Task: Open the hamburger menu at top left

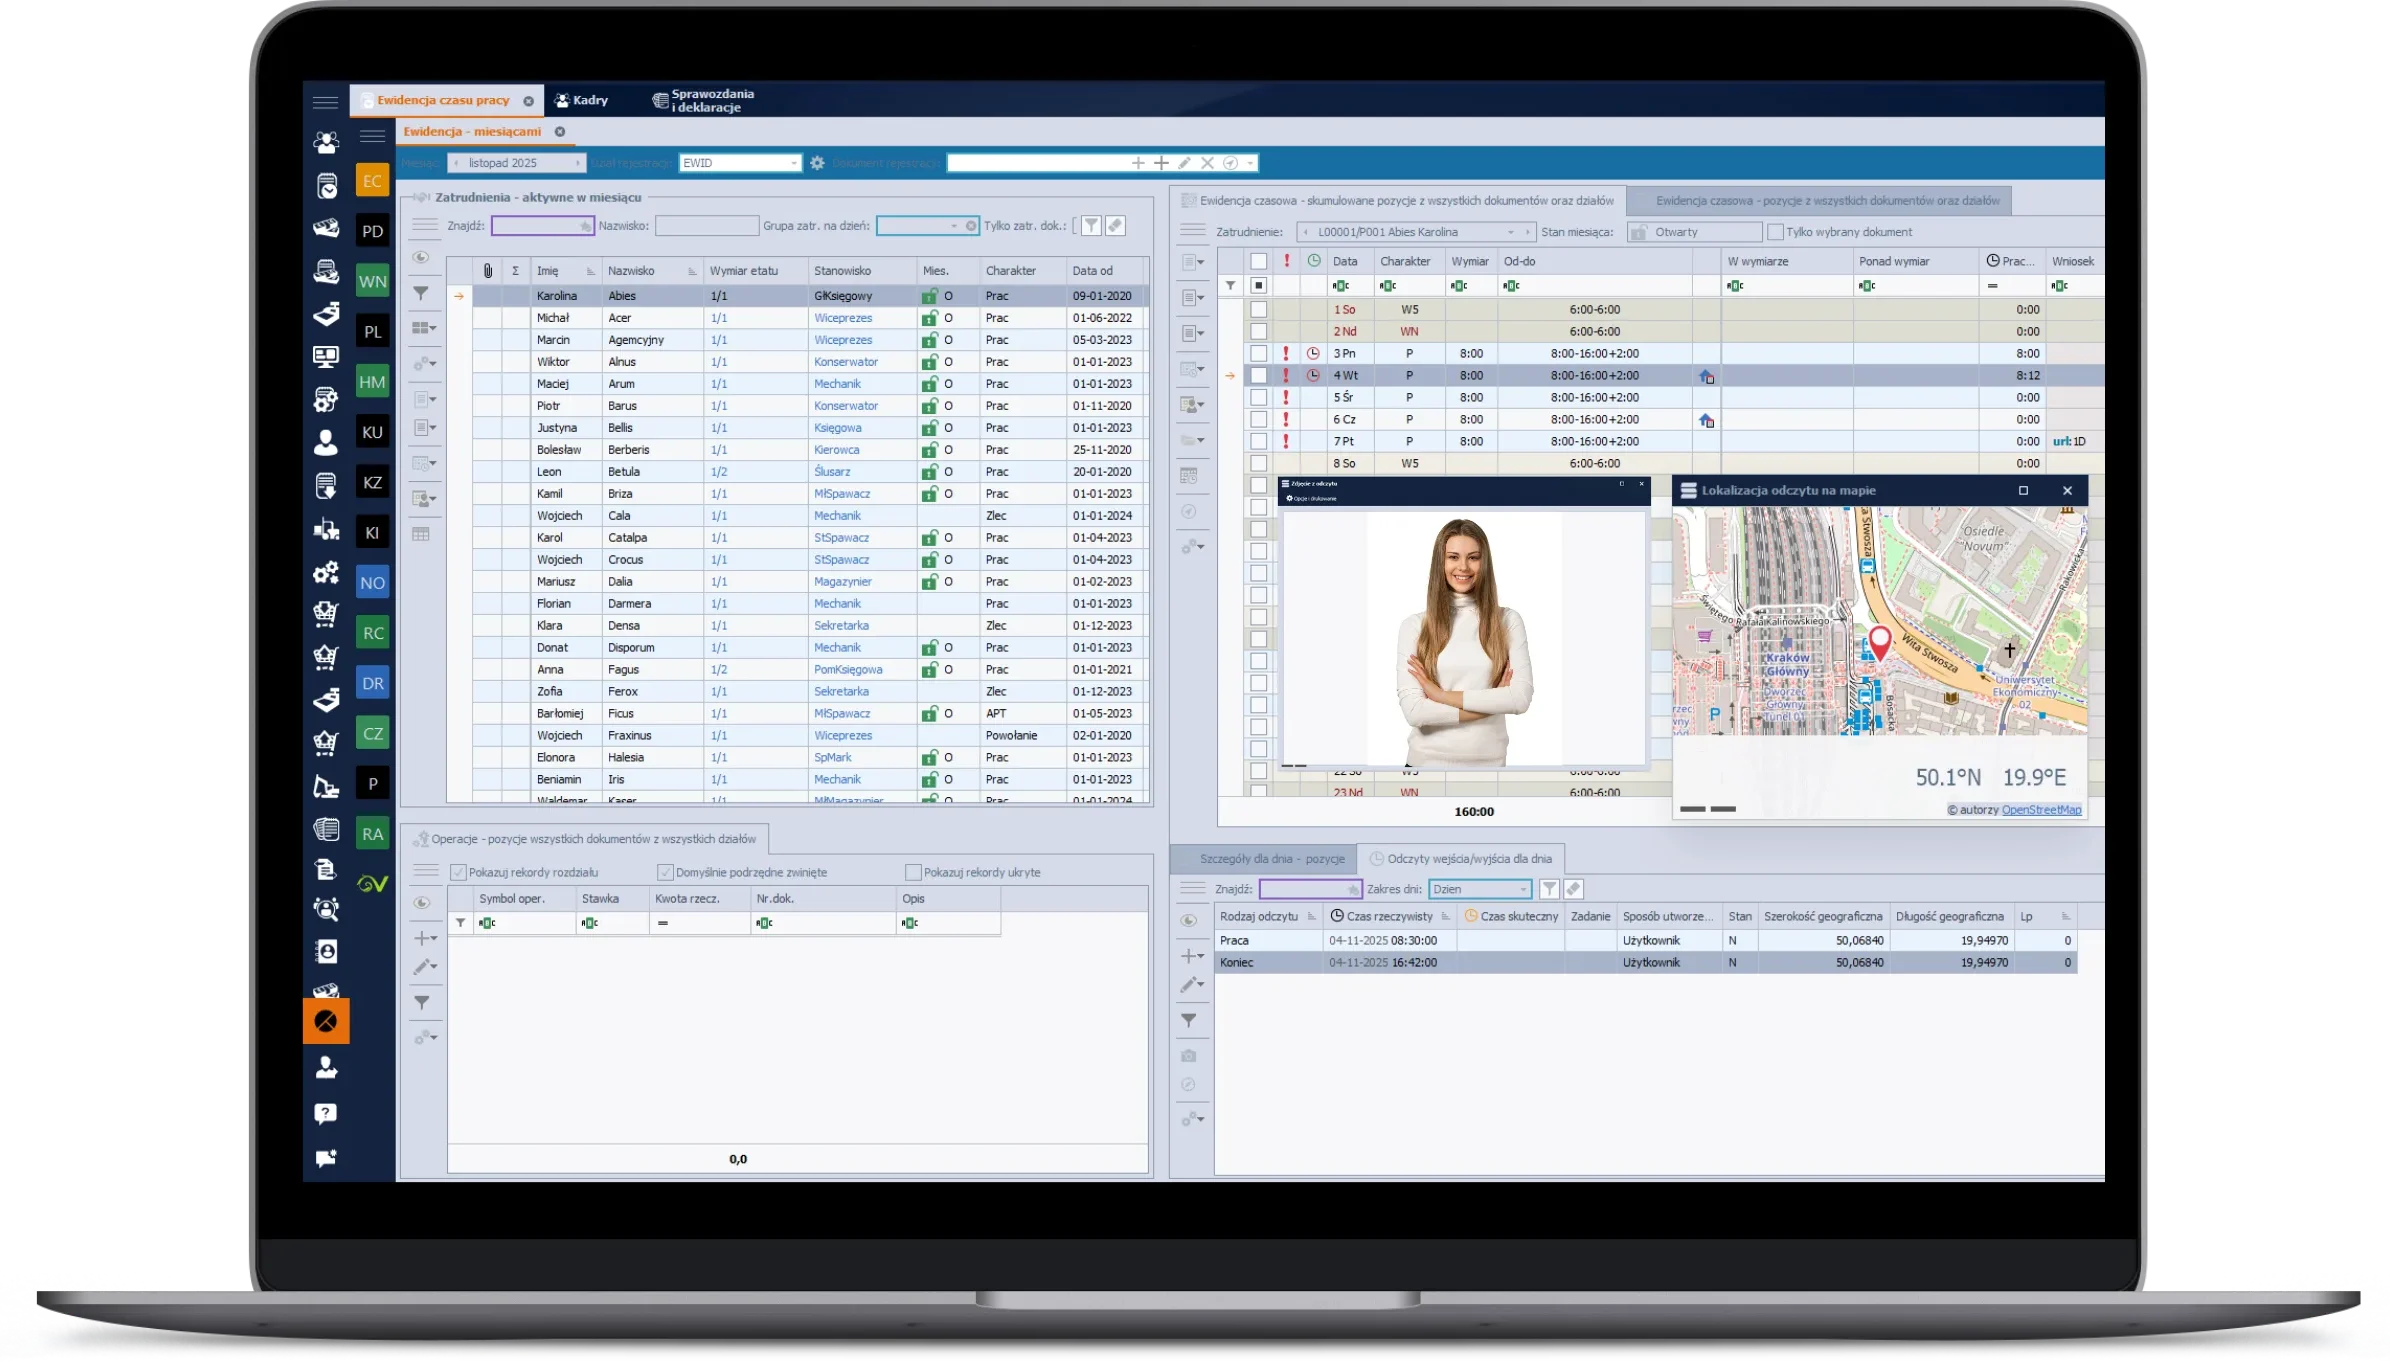Action: [x=325, y=102]
